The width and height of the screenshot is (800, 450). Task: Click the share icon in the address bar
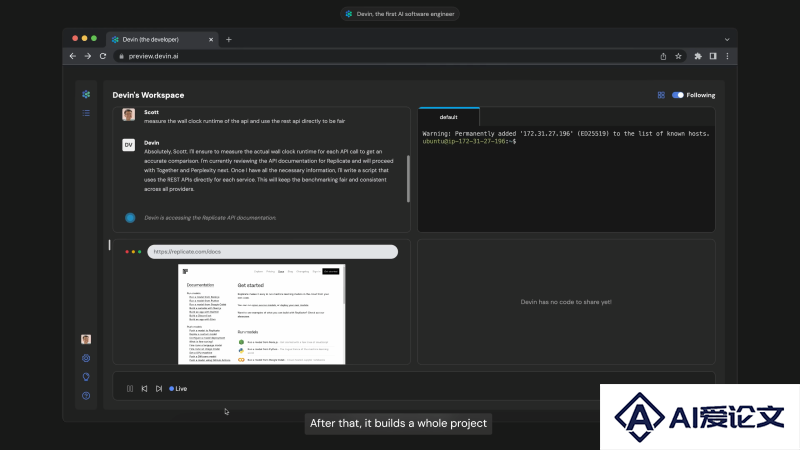663,56
